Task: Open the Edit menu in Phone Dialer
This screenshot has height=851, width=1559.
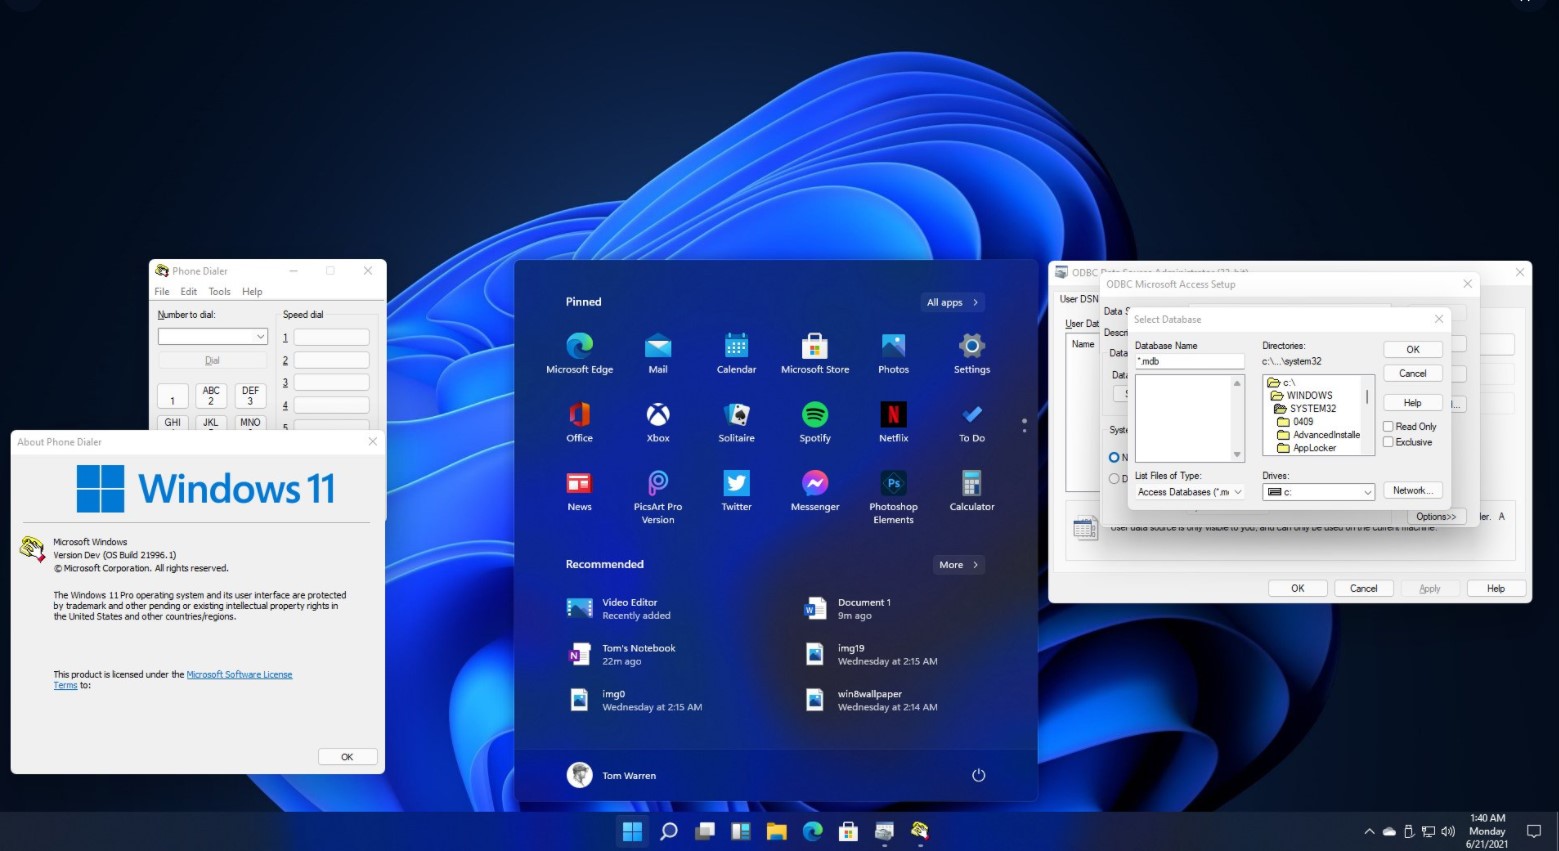Action: [x=189, y=292]
